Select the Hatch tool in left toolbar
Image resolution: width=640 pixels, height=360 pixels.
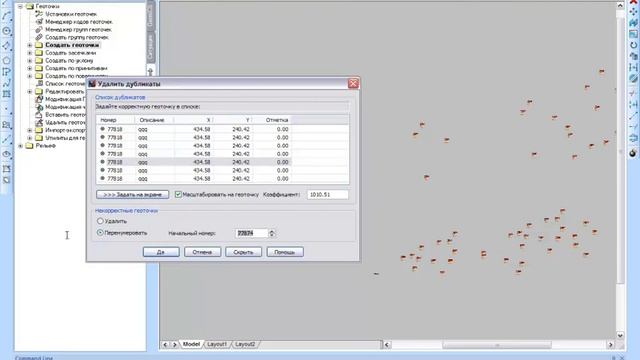[x=6, y=94]
